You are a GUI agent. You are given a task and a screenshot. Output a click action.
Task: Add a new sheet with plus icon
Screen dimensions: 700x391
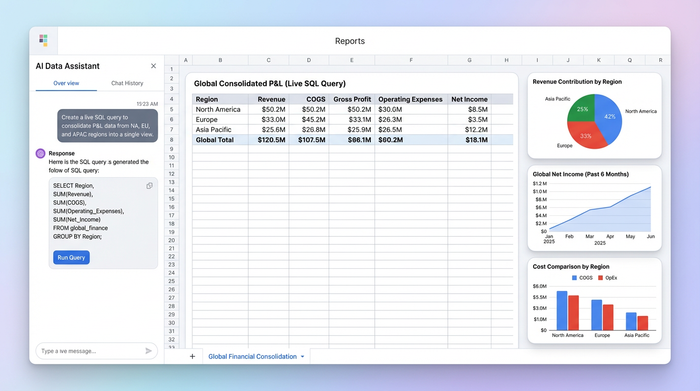(192, 356)
